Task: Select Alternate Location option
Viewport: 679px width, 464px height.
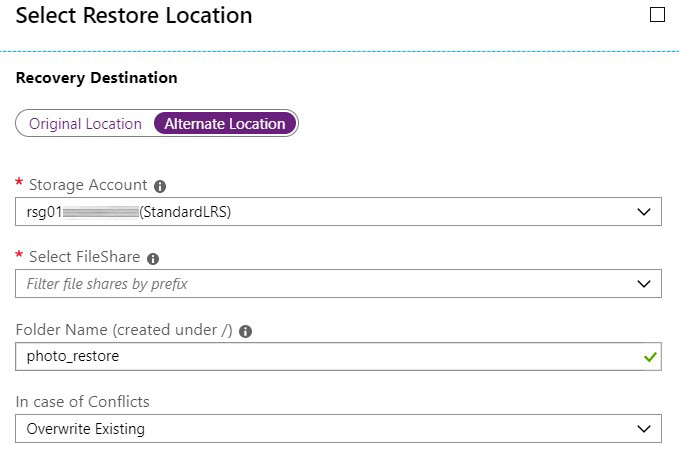Action: [225, 124]
